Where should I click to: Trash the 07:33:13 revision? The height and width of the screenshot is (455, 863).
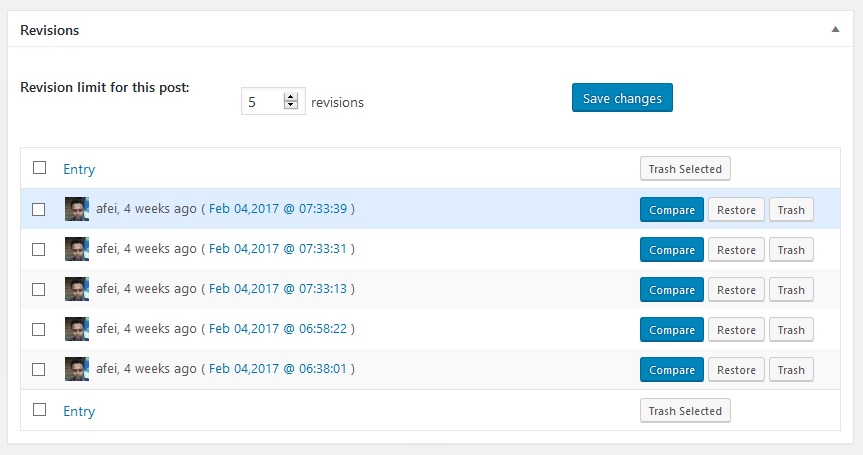point(791,290)
